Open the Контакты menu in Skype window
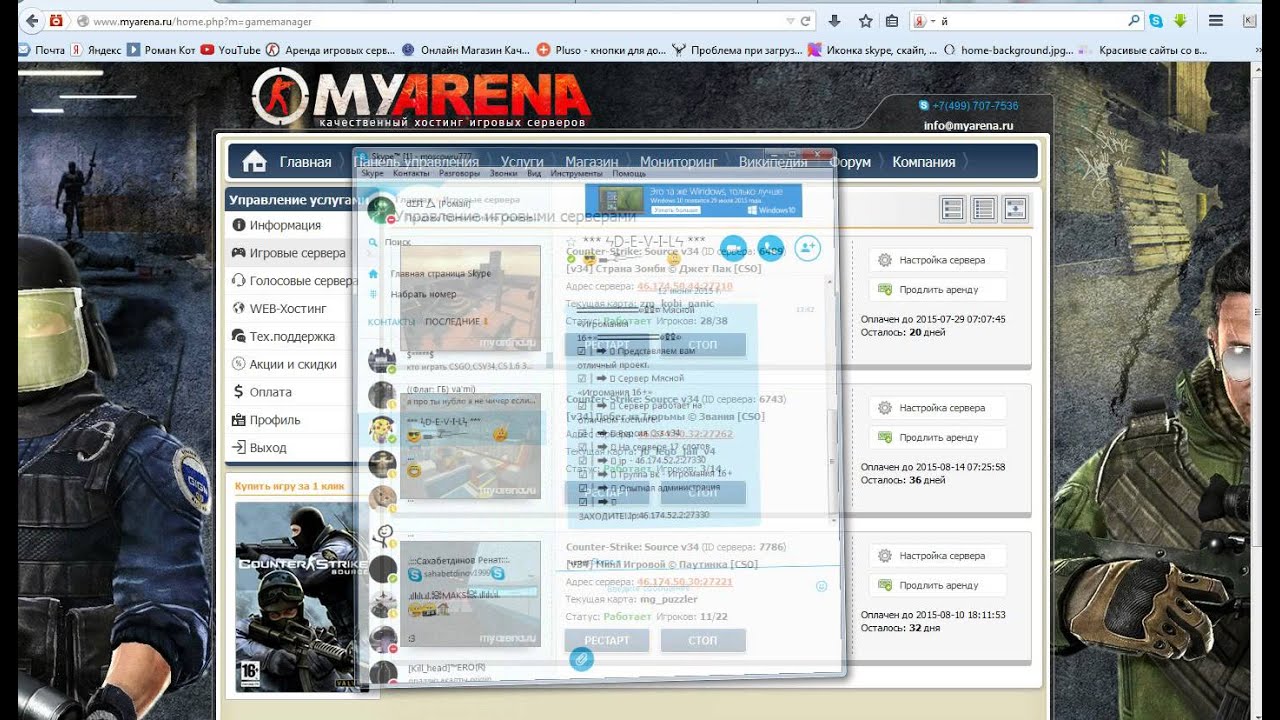This screenshot has height=720, width=1280. (411, 173)
